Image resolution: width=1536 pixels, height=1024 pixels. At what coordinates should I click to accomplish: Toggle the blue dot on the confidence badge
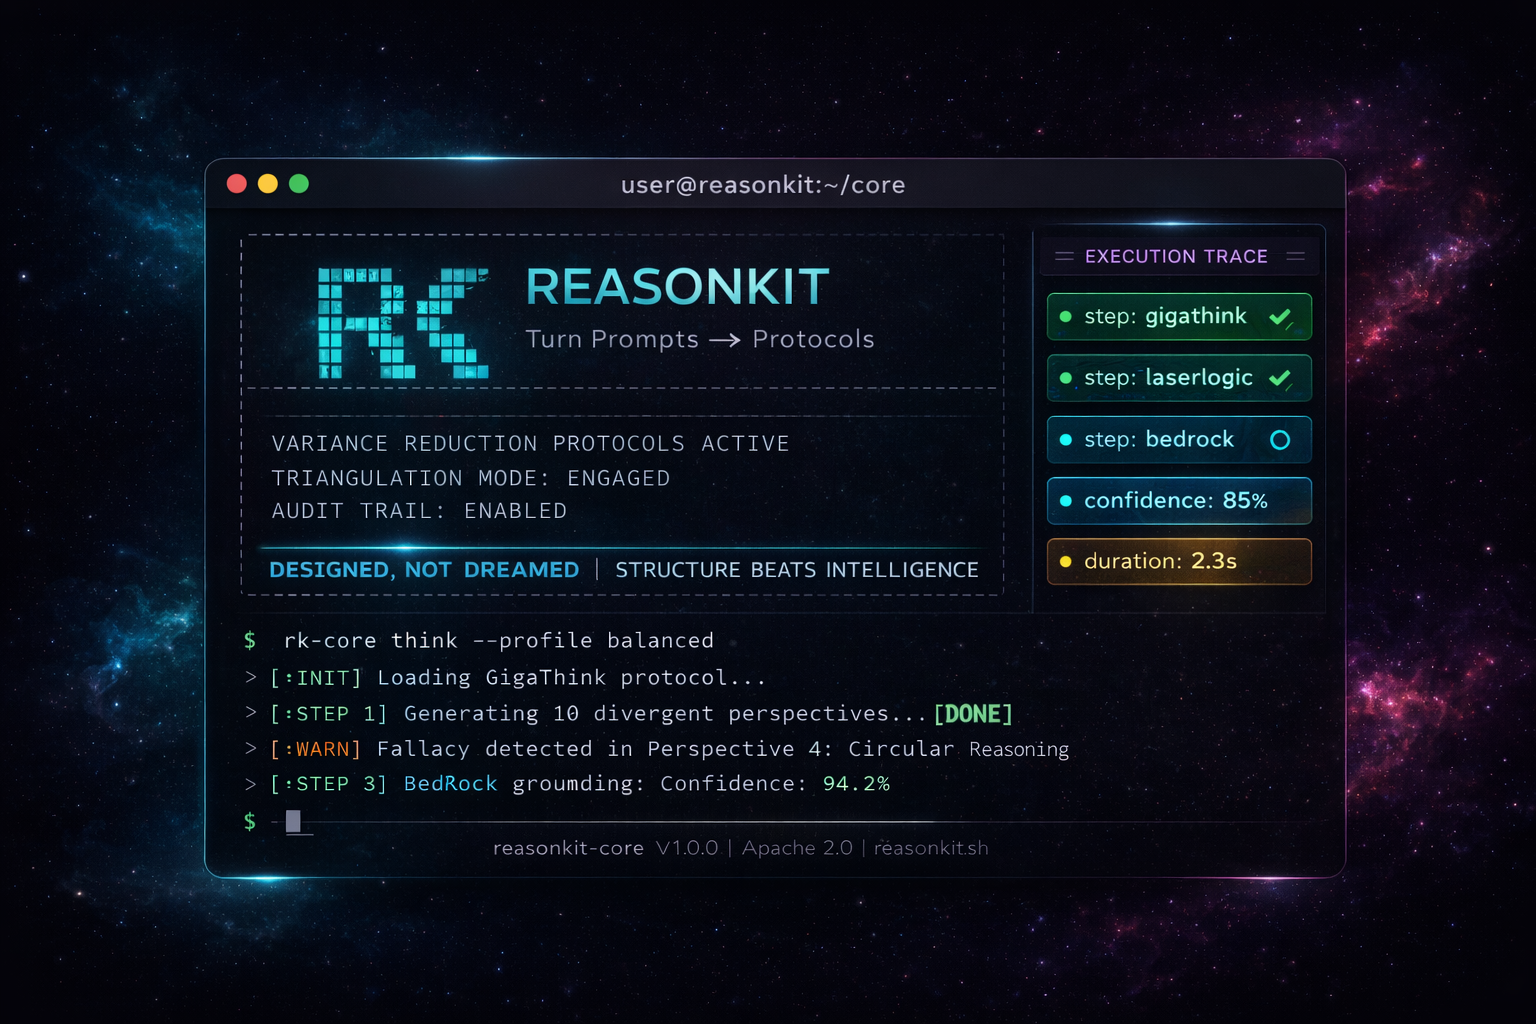click(1066, 500)
